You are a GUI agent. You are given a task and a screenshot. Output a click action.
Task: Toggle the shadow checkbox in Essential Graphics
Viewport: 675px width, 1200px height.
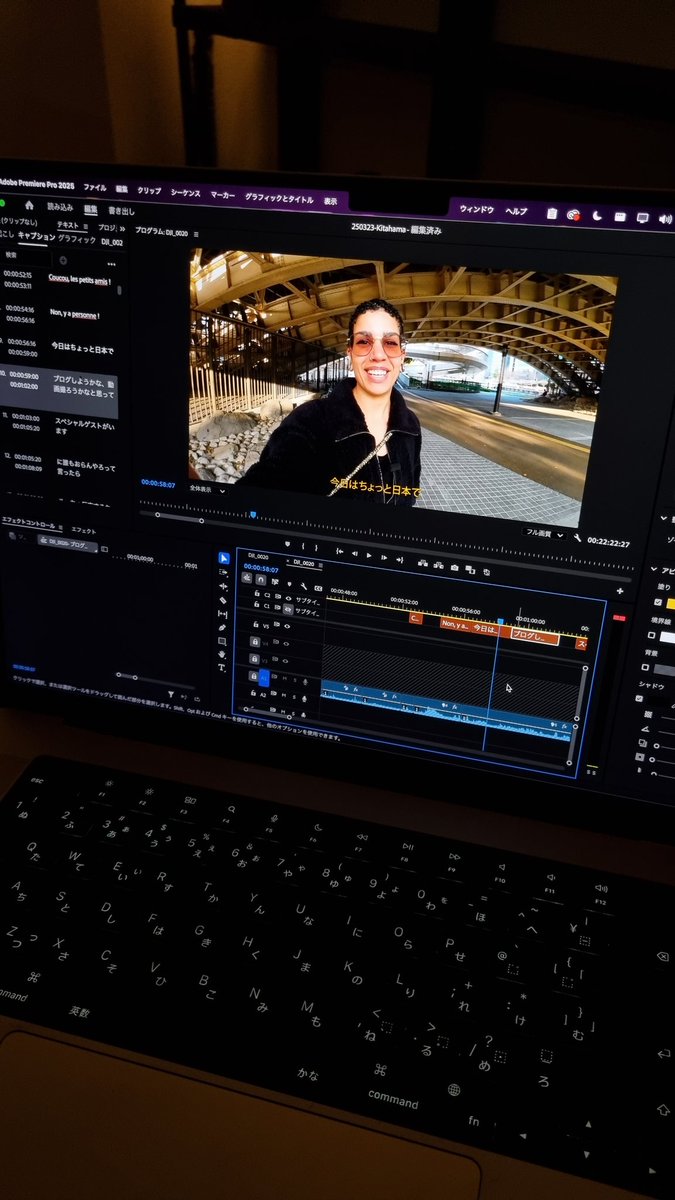tap(640, 698)
